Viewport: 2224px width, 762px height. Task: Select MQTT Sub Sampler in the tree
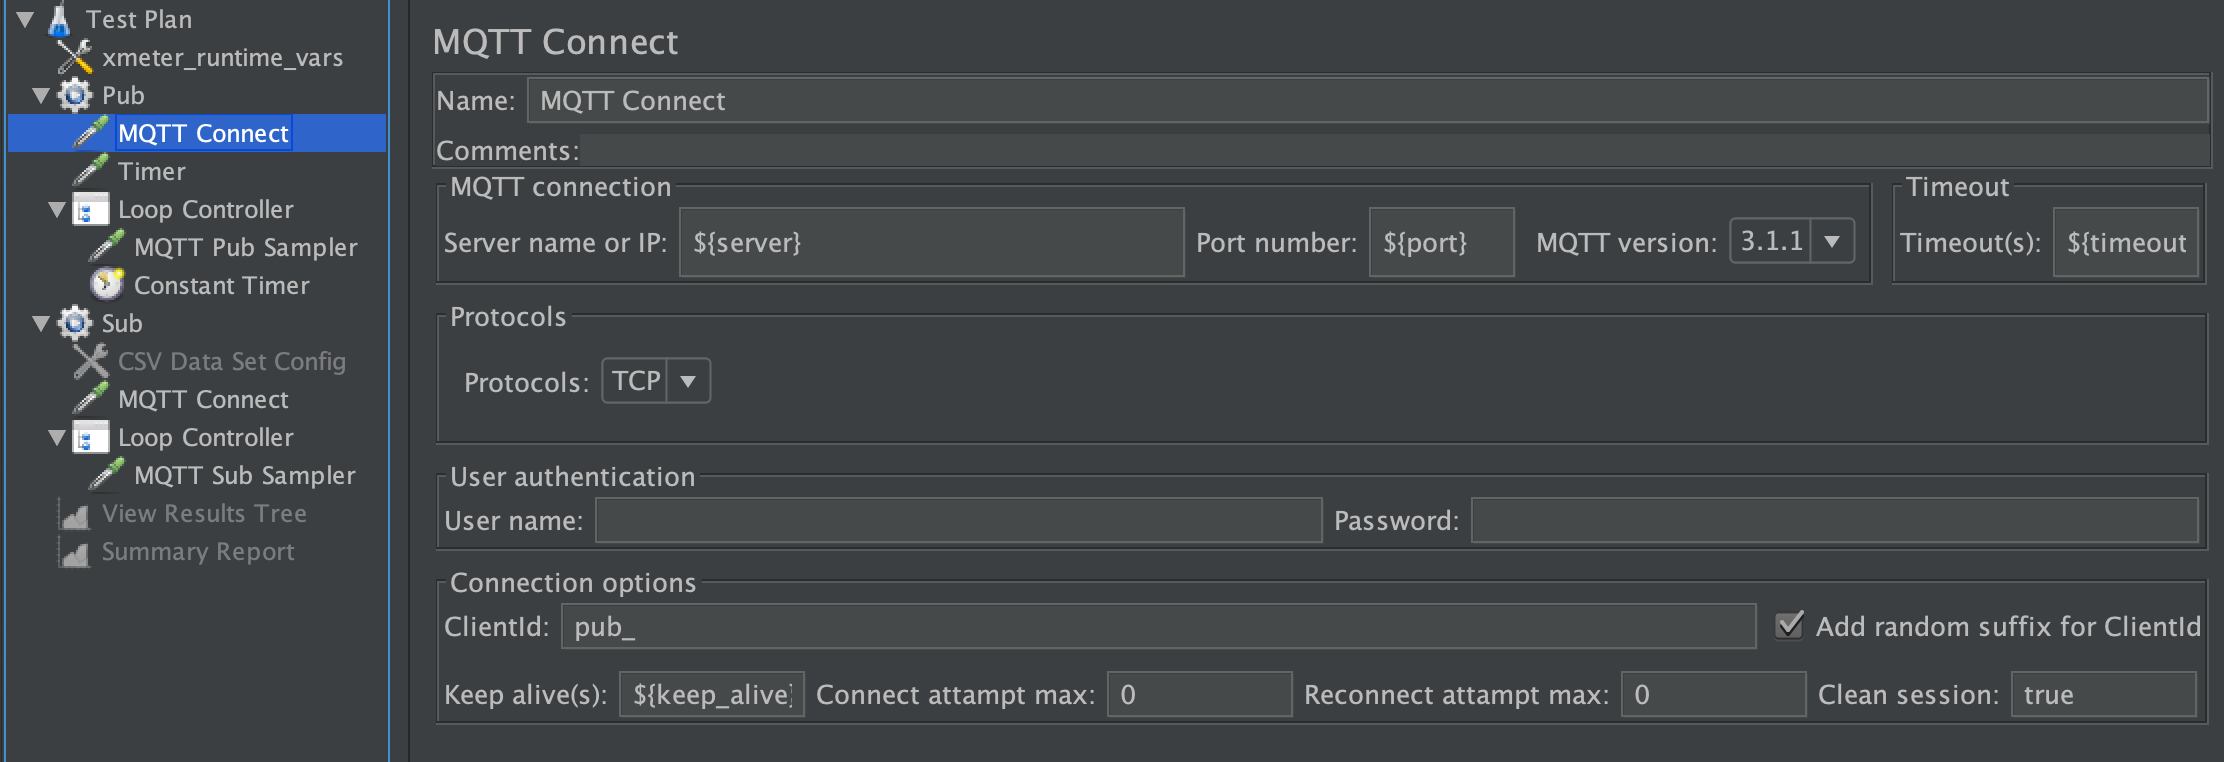pyautogui.click(x=245, y=475)
